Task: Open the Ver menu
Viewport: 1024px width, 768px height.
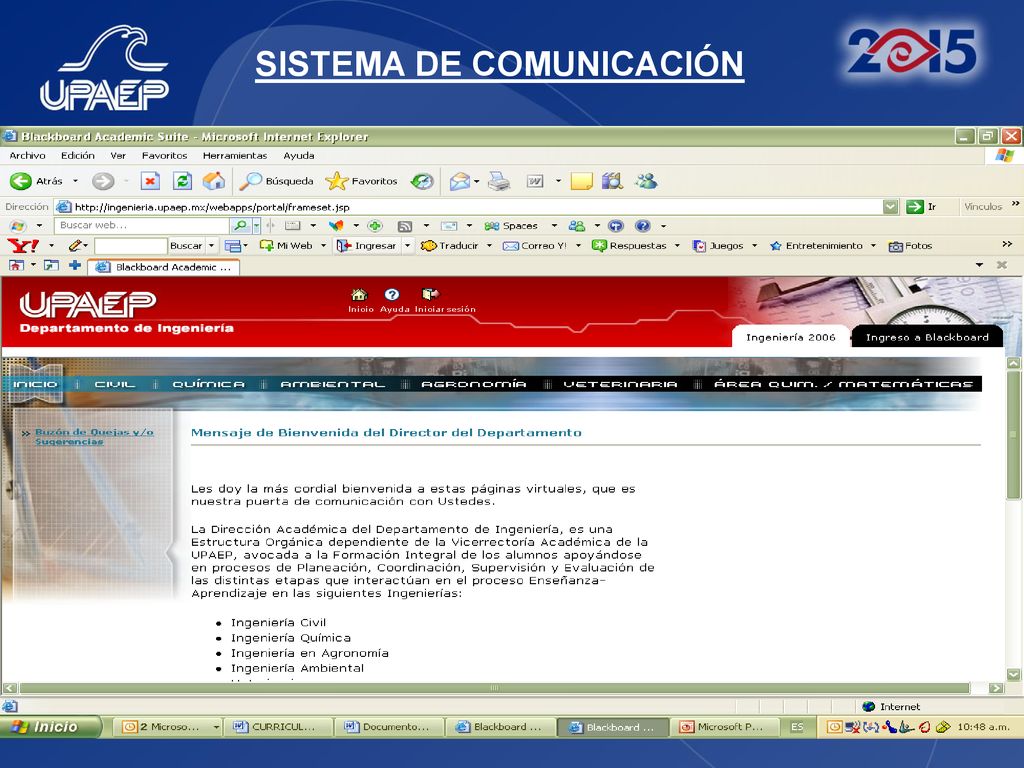Action: pos(118,155)
